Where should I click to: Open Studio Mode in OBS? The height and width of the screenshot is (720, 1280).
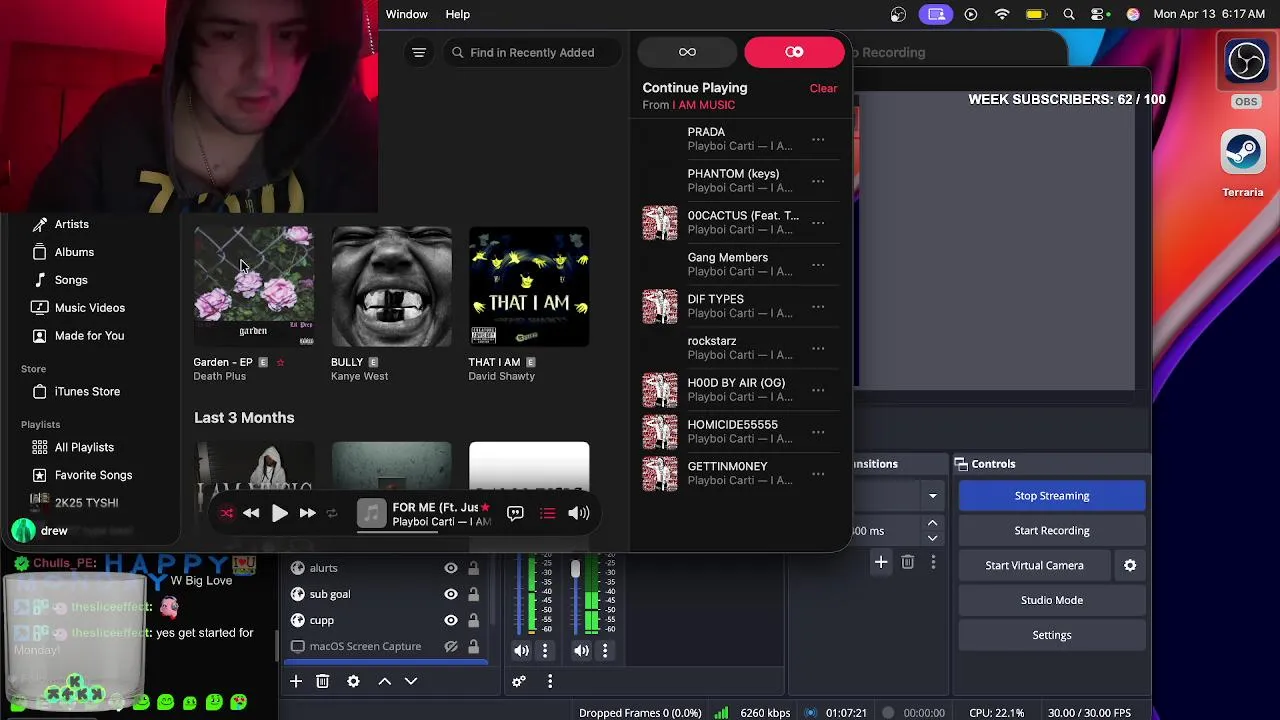[x=1052, y=600]
